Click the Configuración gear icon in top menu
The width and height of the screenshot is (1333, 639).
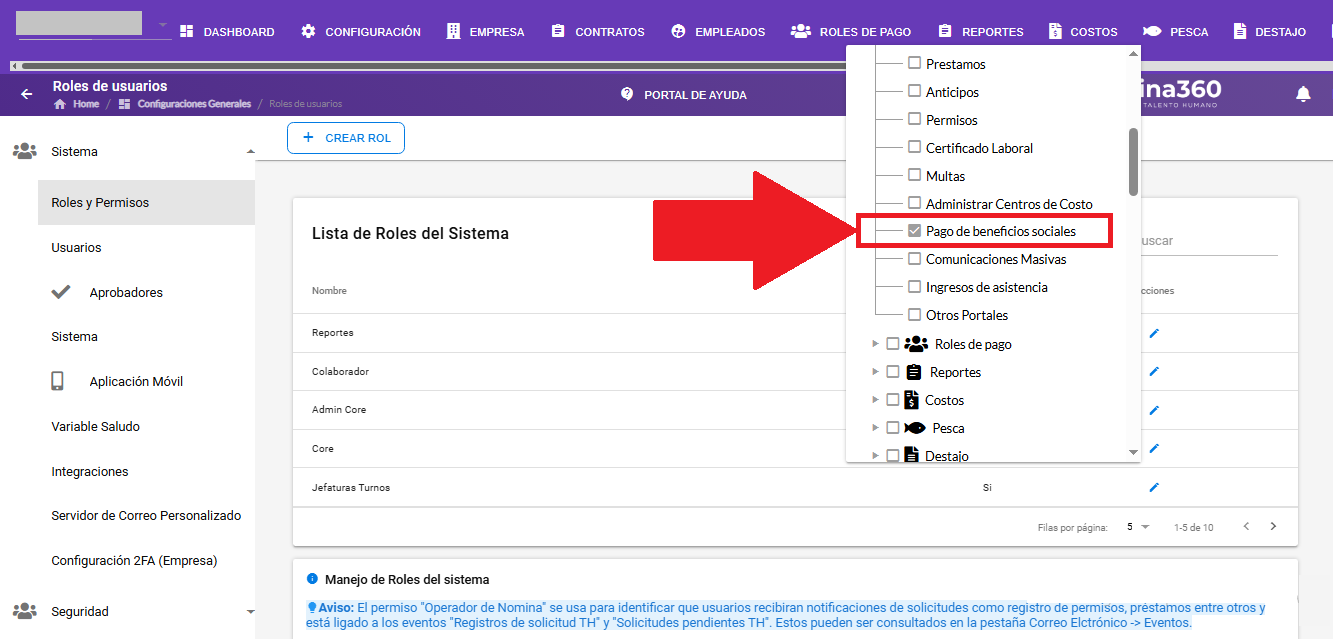[308, 31]
